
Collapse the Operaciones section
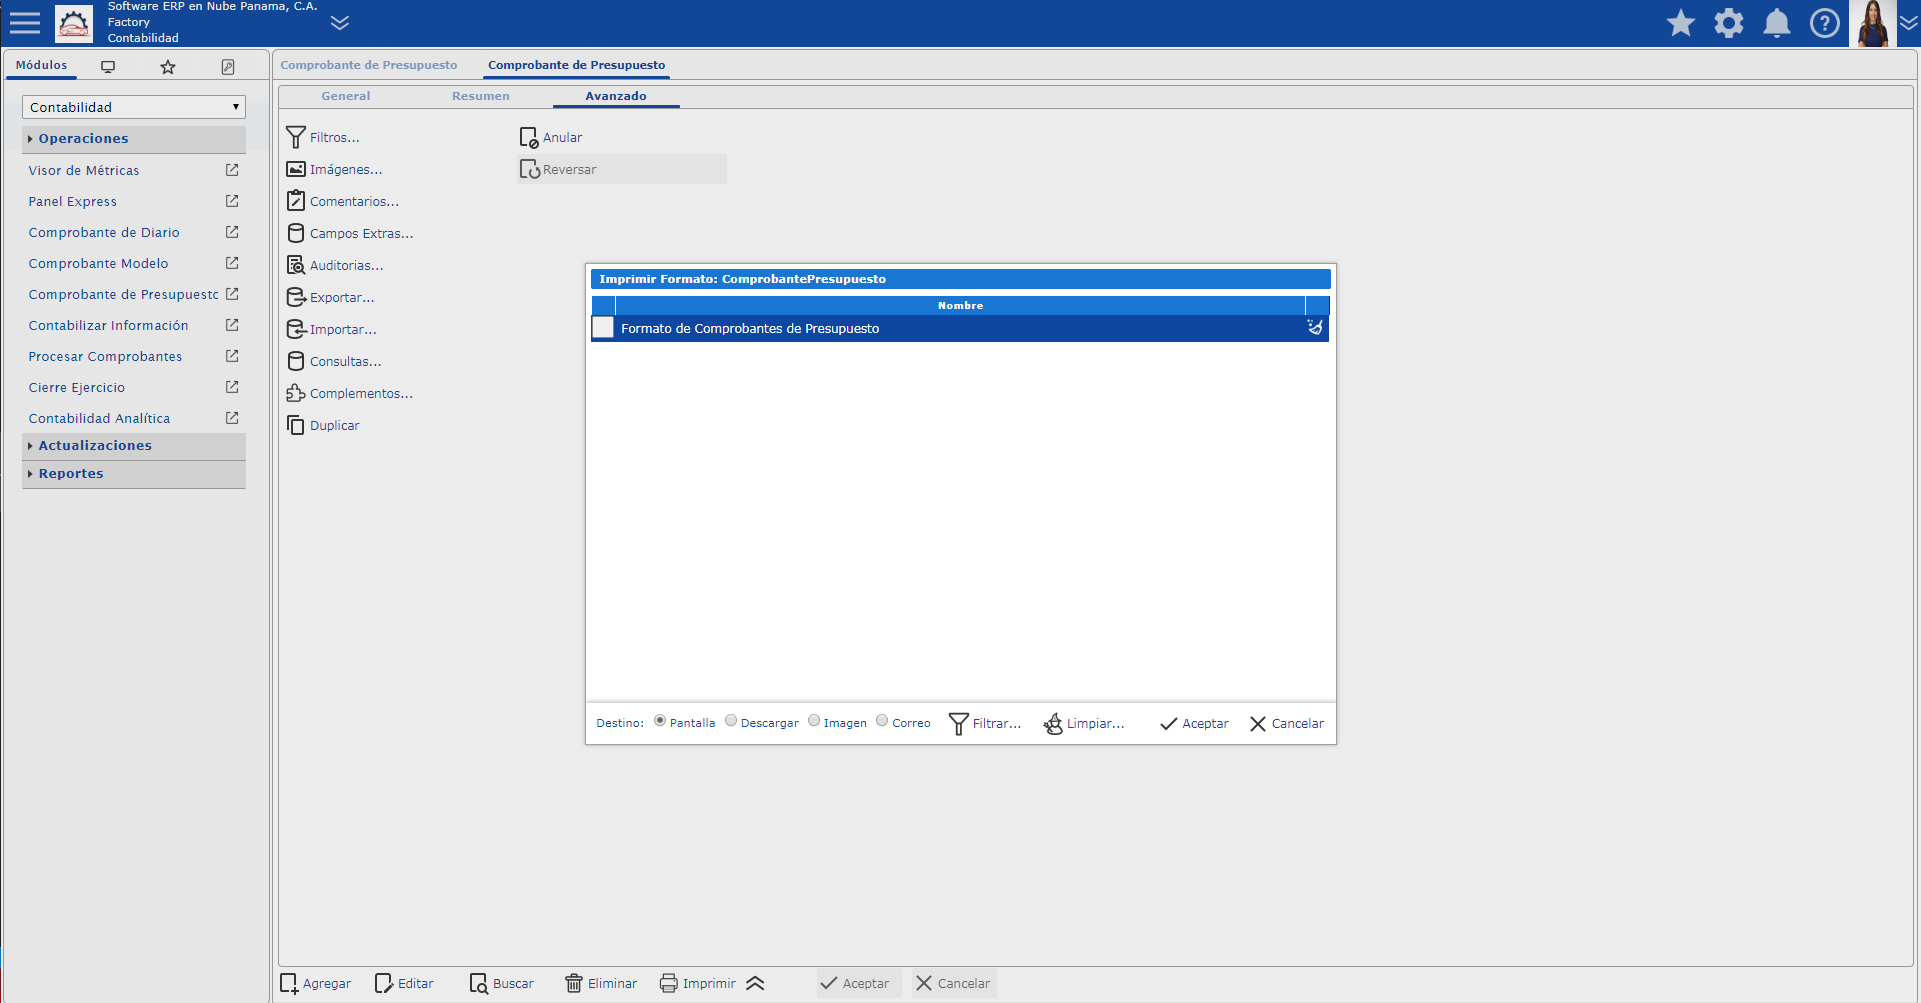click(134, 139)
